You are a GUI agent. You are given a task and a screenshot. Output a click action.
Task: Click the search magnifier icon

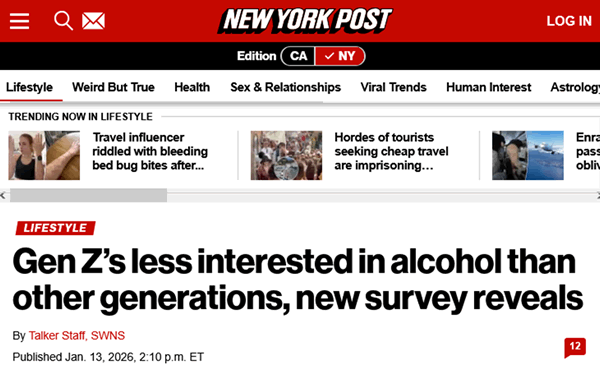point(64,21)
